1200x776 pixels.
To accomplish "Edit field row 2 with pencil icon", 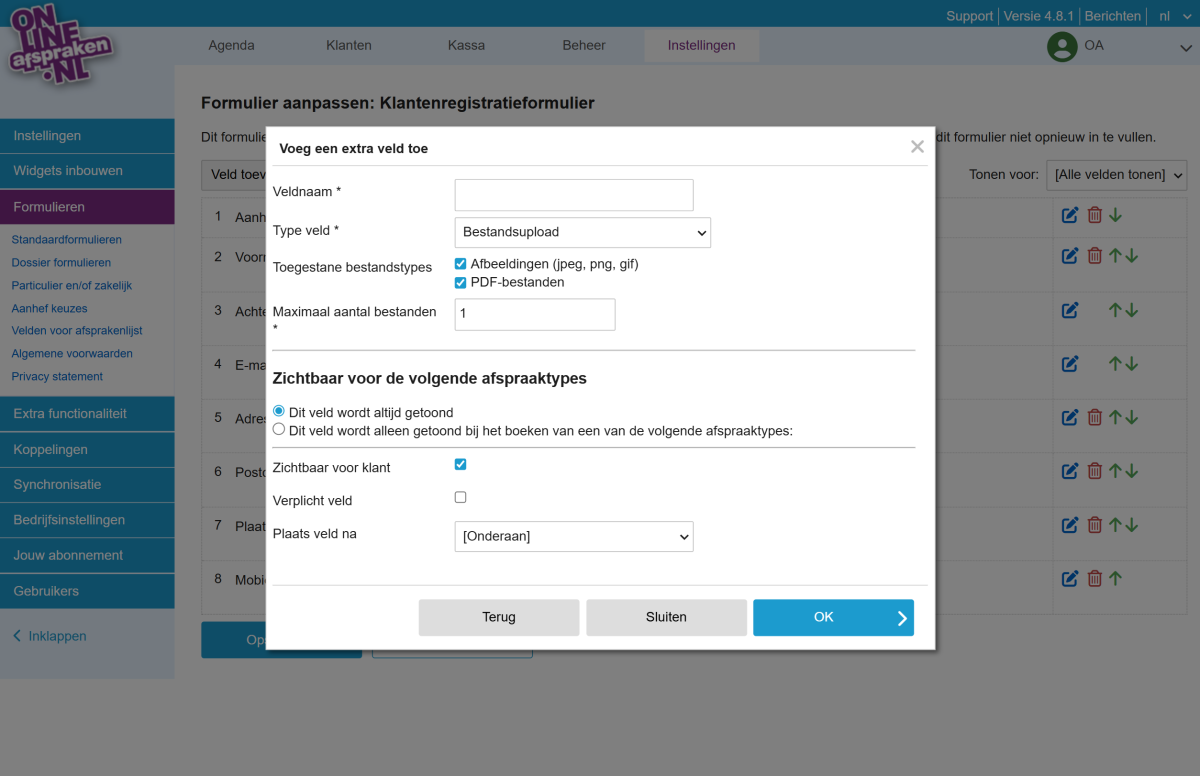I will coord(1070,255).
